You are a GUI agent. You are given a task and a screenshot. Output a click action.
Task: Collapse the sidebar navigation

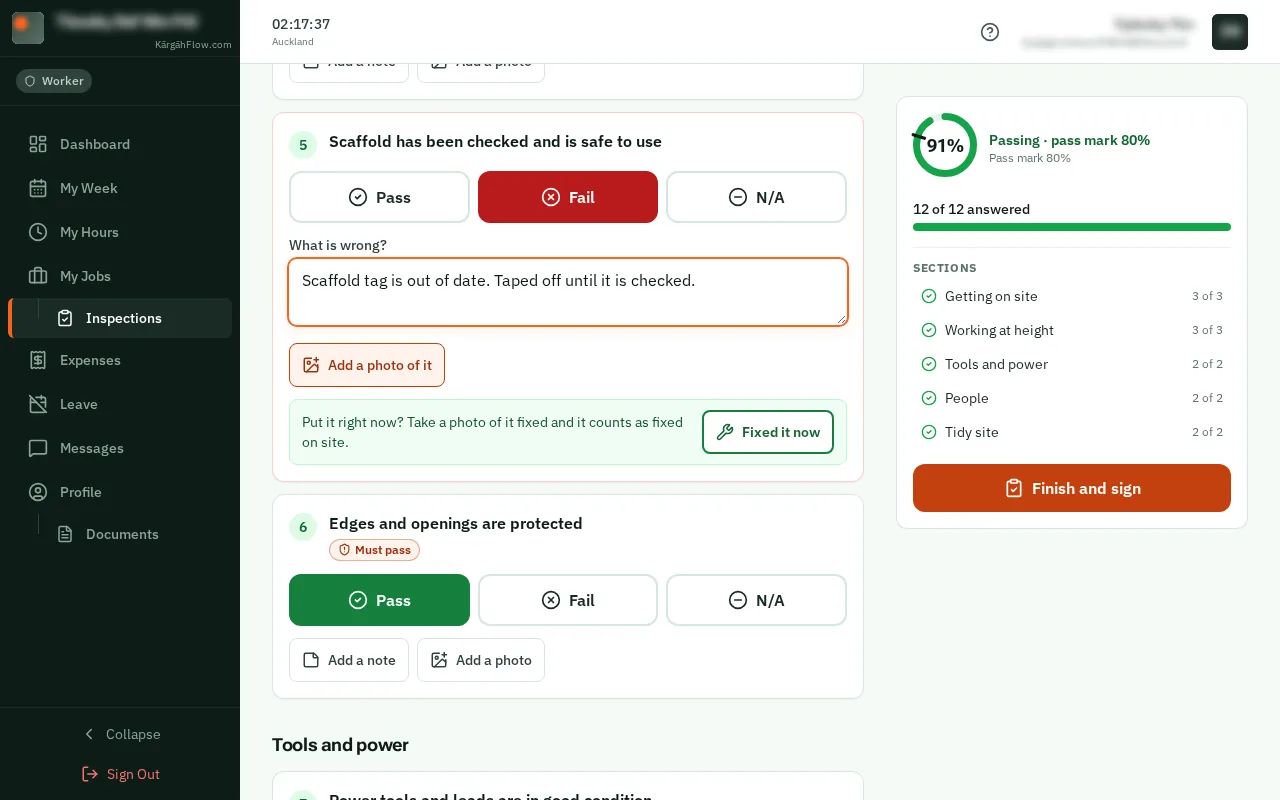(120, 734)
